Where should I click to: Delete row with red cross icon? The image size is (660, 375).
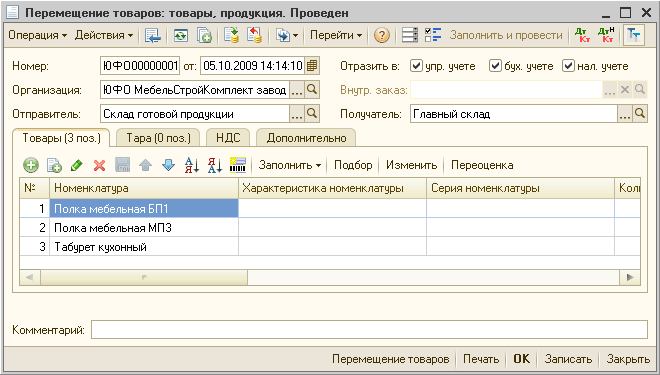coord(99,165)
